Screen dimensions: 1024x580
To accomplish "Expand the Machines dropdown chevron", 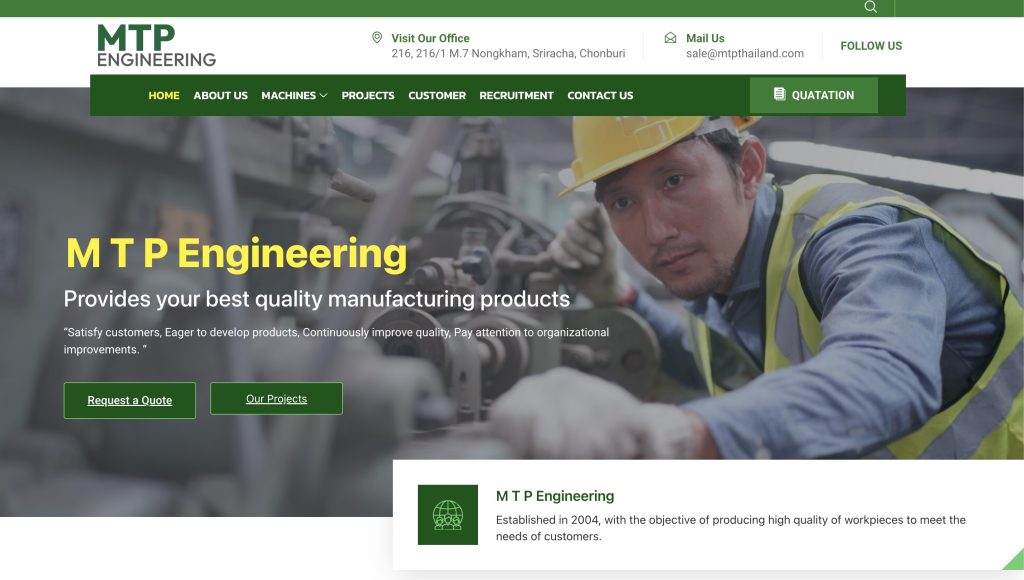I will click(x=323, y=95).
